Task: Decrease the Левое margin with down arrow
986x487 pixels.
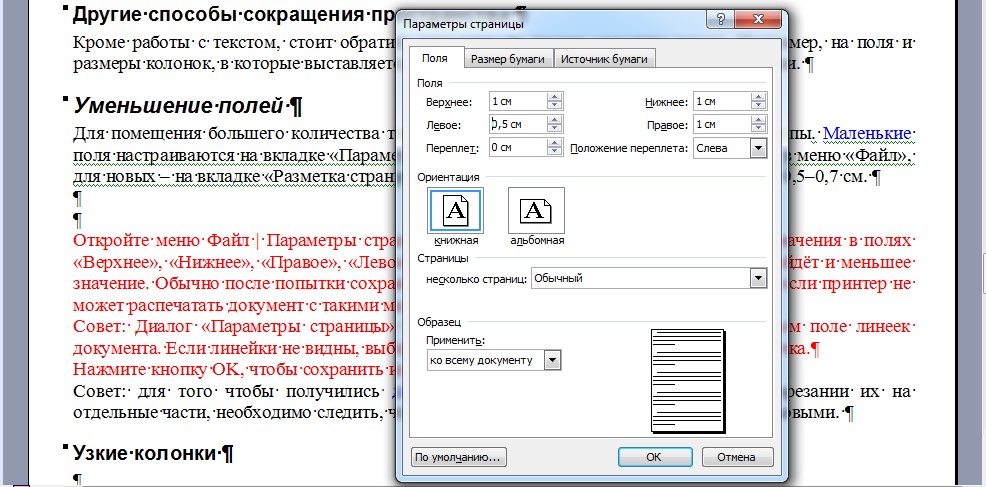Action: [554, 128]
